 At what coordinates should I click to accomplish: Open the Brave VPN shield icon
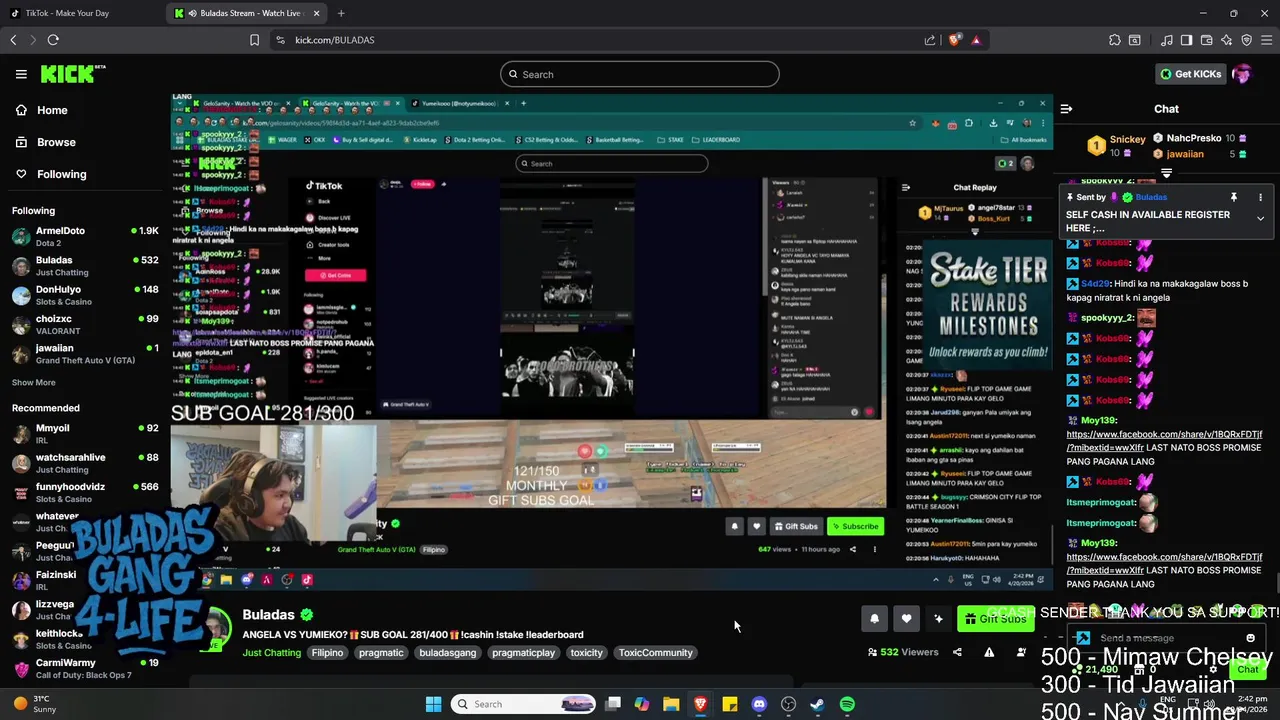click(x=1246, y=40)
